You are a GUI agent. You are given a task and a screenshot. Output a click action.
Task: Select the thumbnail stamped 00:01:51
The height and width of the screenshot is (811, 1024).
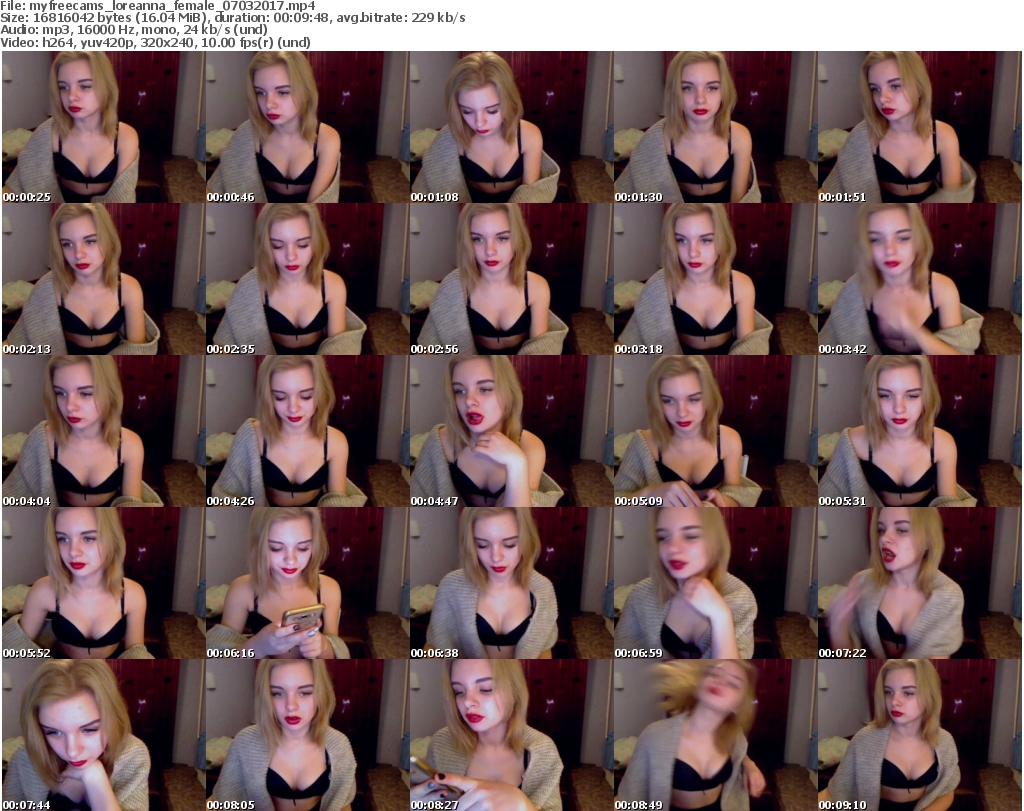(x=920, y=127)
